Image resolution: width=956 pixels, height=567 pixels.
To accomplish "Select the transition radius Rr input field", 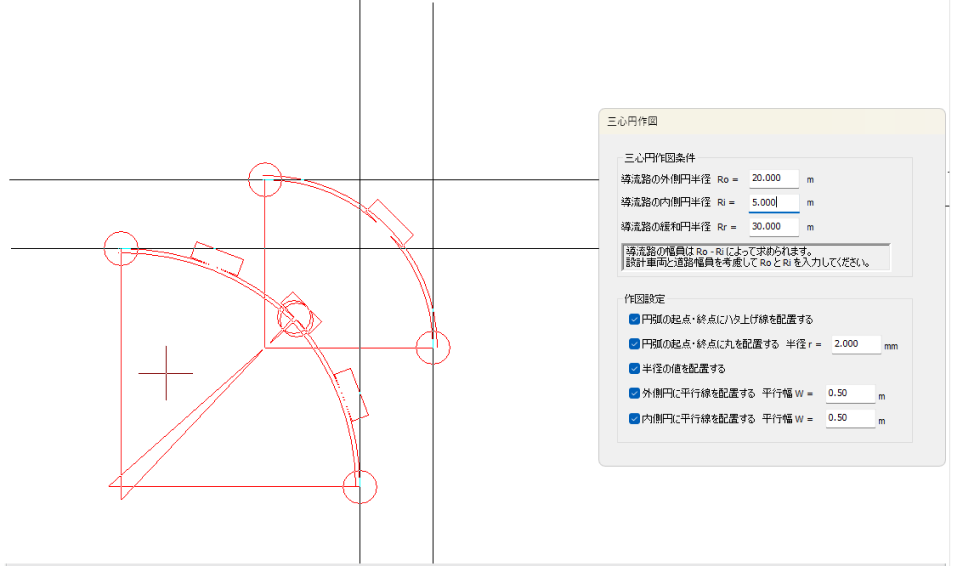I will pos(773,227).
